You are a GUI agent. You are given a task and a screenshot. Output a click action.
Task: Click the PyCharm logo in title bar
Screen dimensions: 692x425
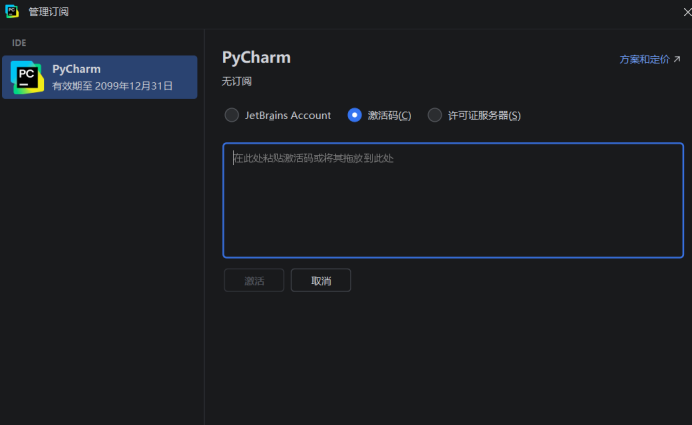[12, 11]
